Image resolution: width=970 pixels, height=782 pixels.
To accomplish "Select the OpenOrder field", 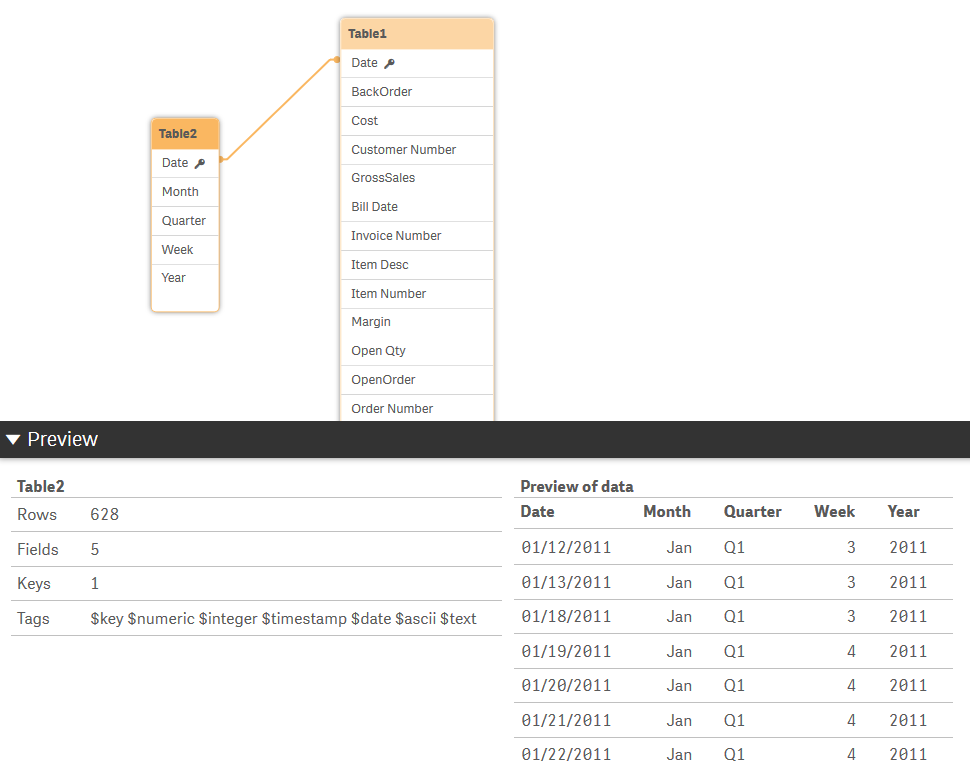I will [x=417, y=380].
